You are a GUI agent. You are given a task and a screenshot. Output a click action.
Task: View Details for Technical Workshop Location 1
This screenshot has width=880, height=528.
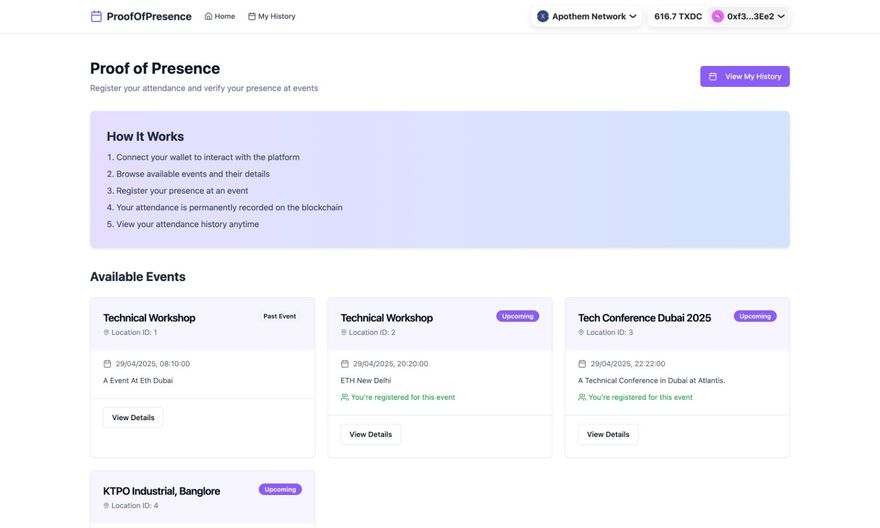pos(133,417)
